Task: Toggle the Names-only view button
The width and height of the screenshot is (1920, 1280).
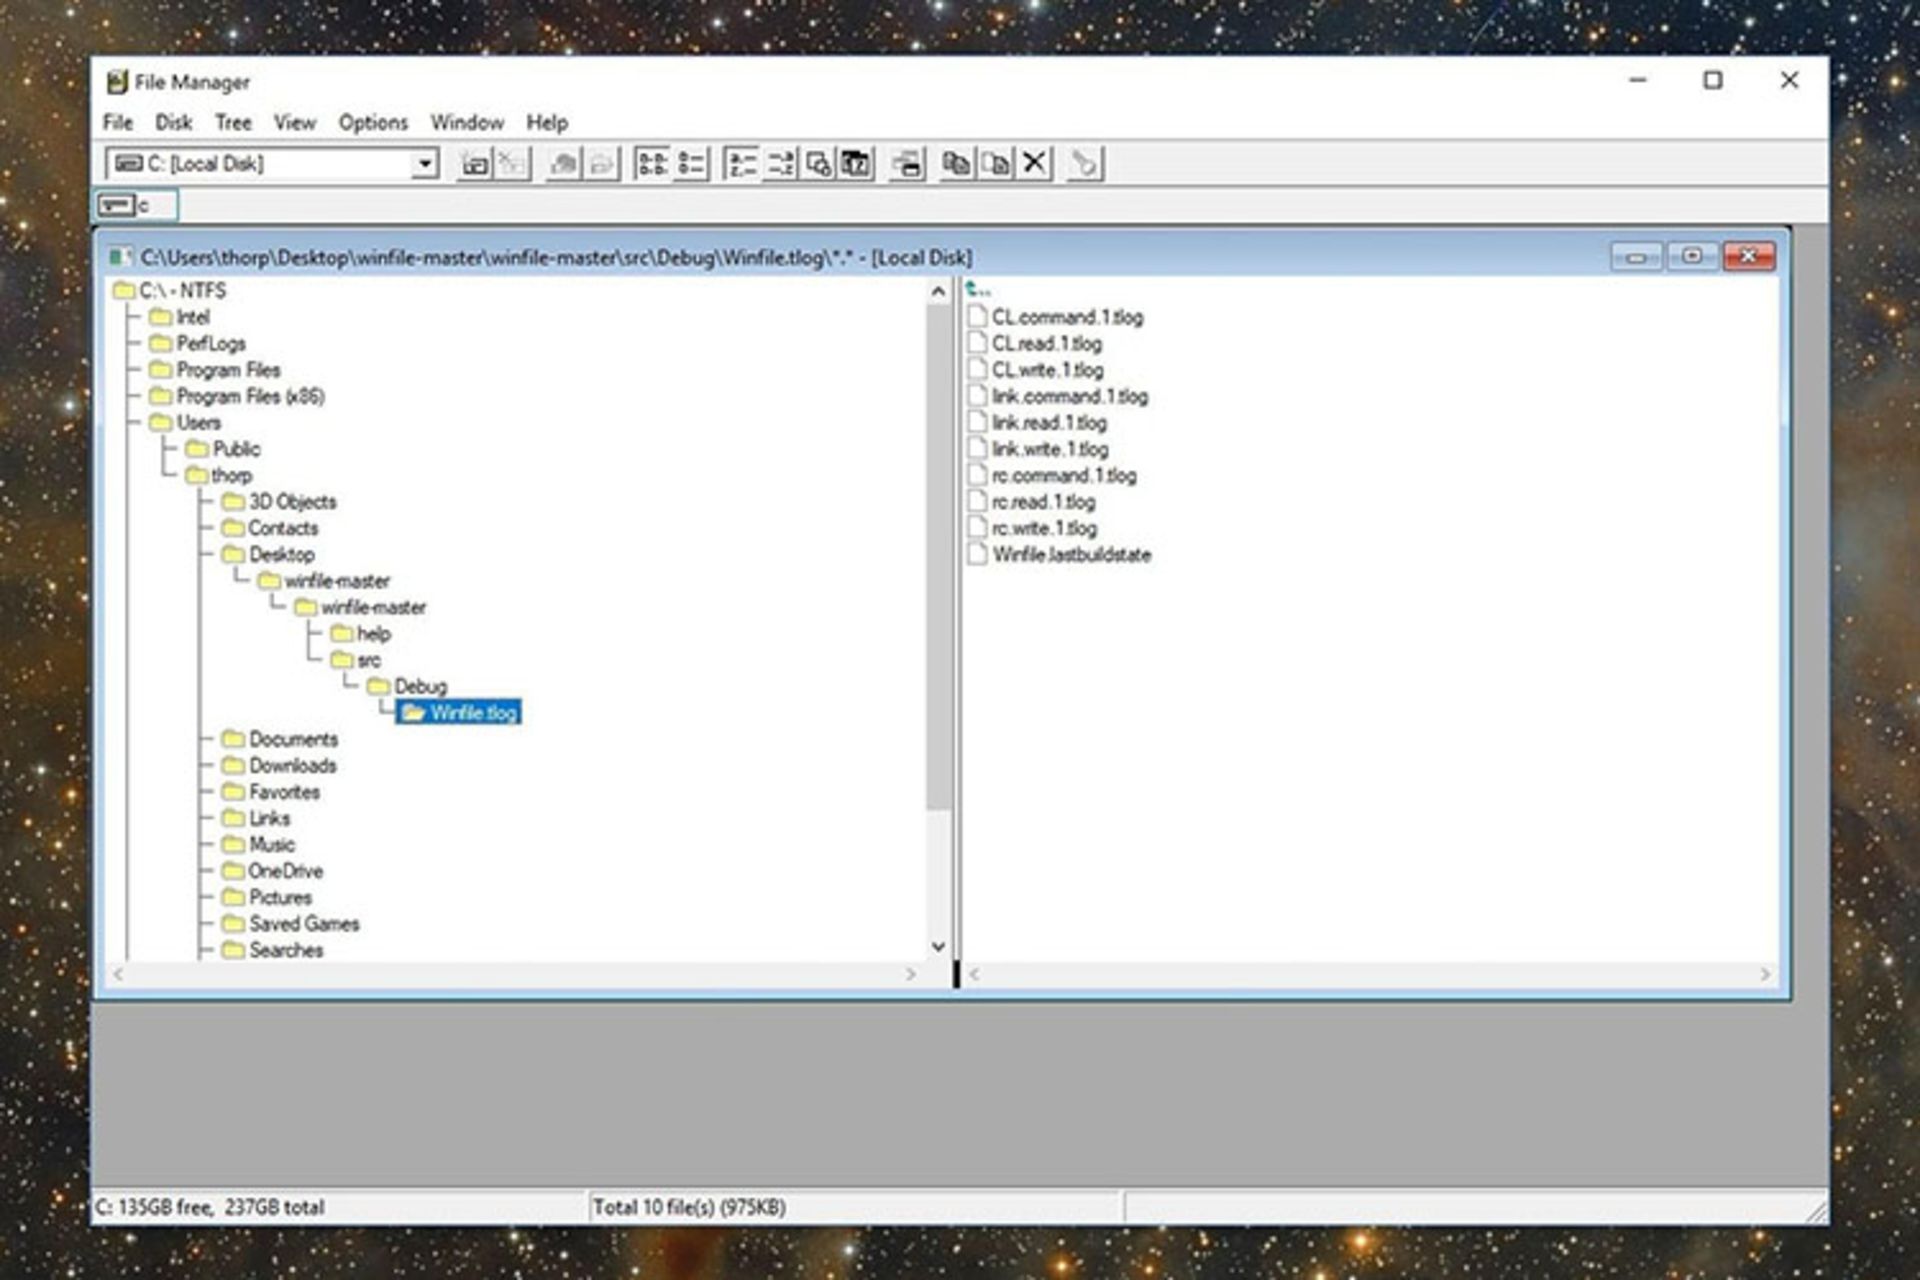Action: 653,164
